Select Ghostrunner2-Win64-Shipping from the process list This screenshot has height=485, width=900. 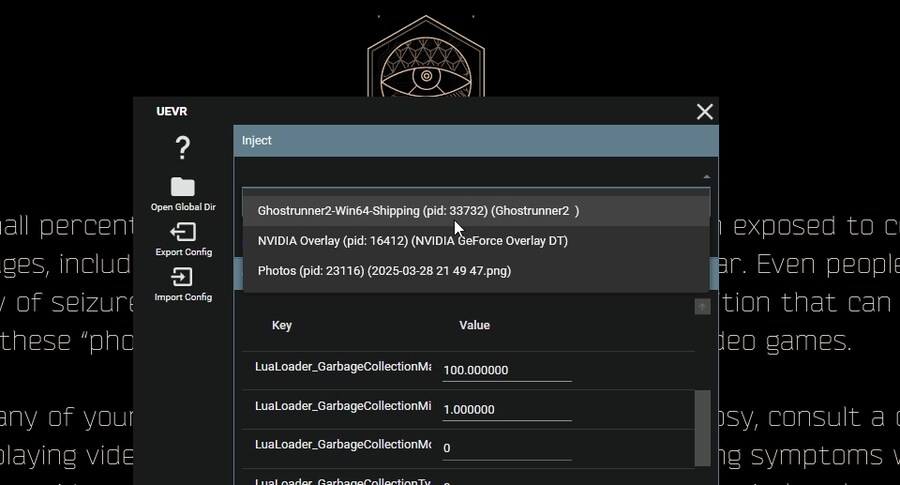[x=418, y=211]
